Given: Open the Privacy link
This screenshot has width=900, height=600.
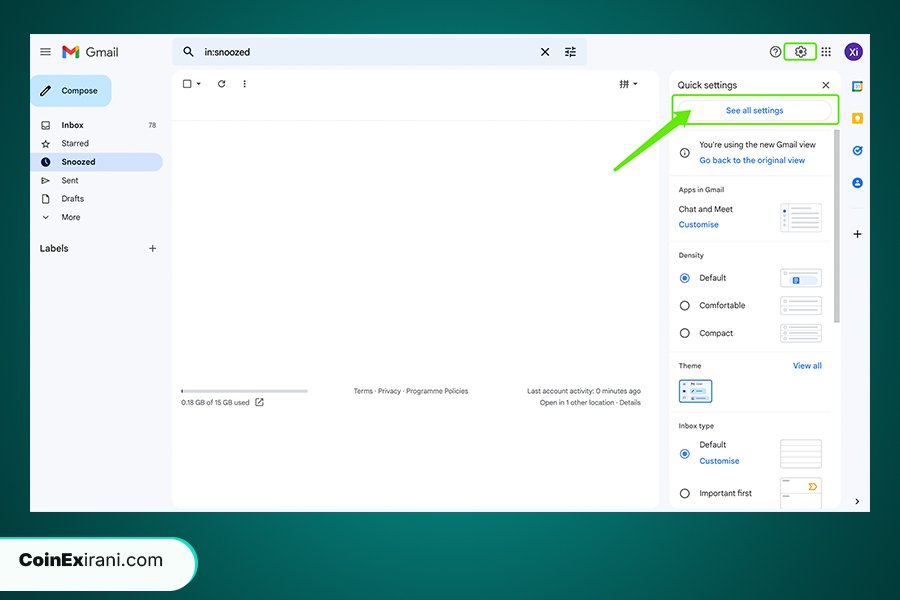Looking at the screenshot, I should tap(389, 391).
